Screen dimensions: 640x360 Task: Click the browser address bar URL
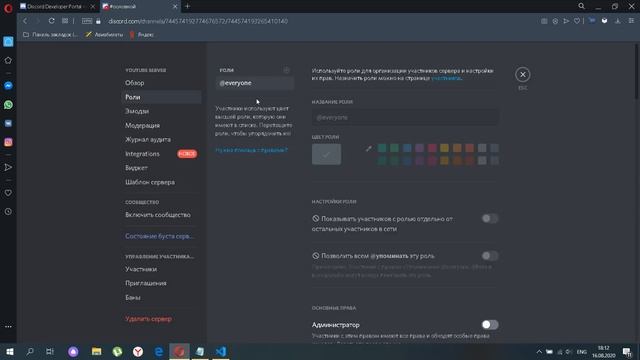tap(198, 21)
